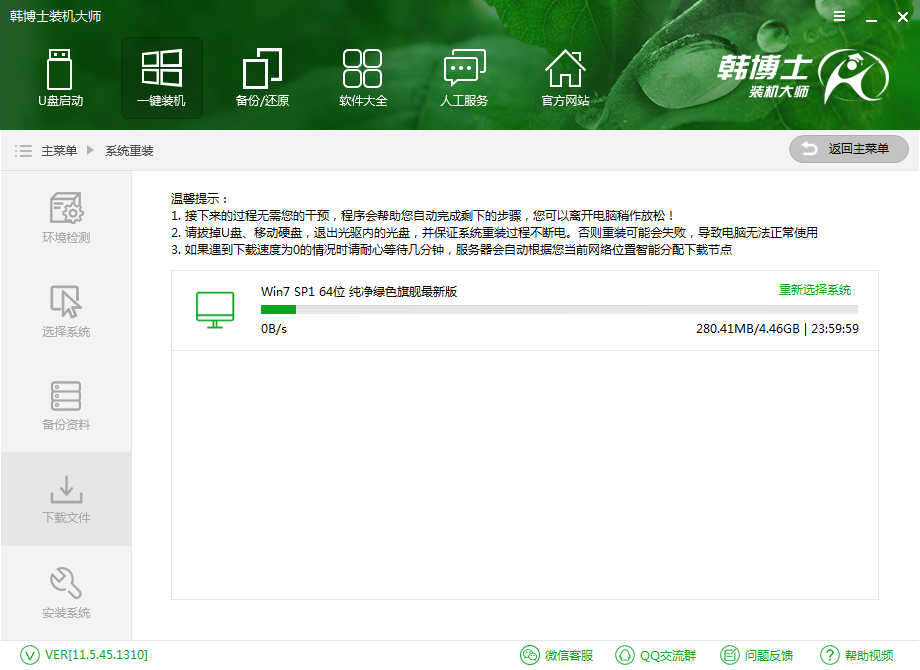Viewport: 920px width, 670px height.
Task: Open 软件大全 software collection
Action: (x=363, y=77)
